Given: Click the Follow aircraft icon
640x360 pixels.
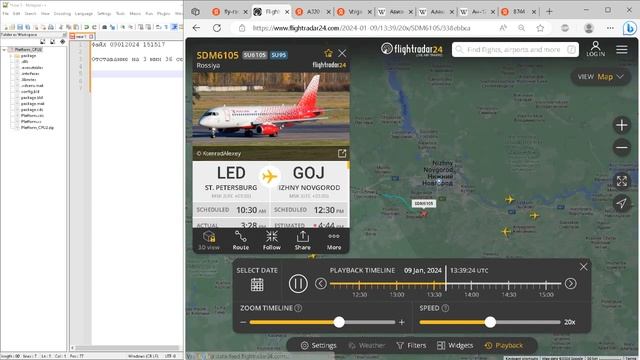Looking at the screenshot, I should tap(271, 240).
